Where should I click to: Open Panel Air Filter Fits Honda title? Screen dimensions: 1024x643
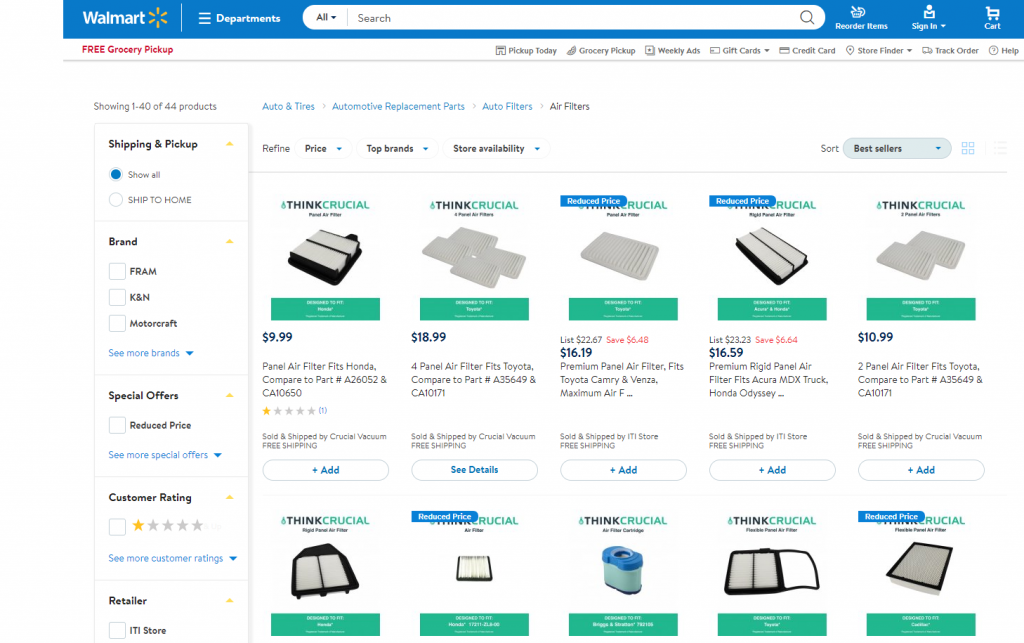[x=325, y=380]
